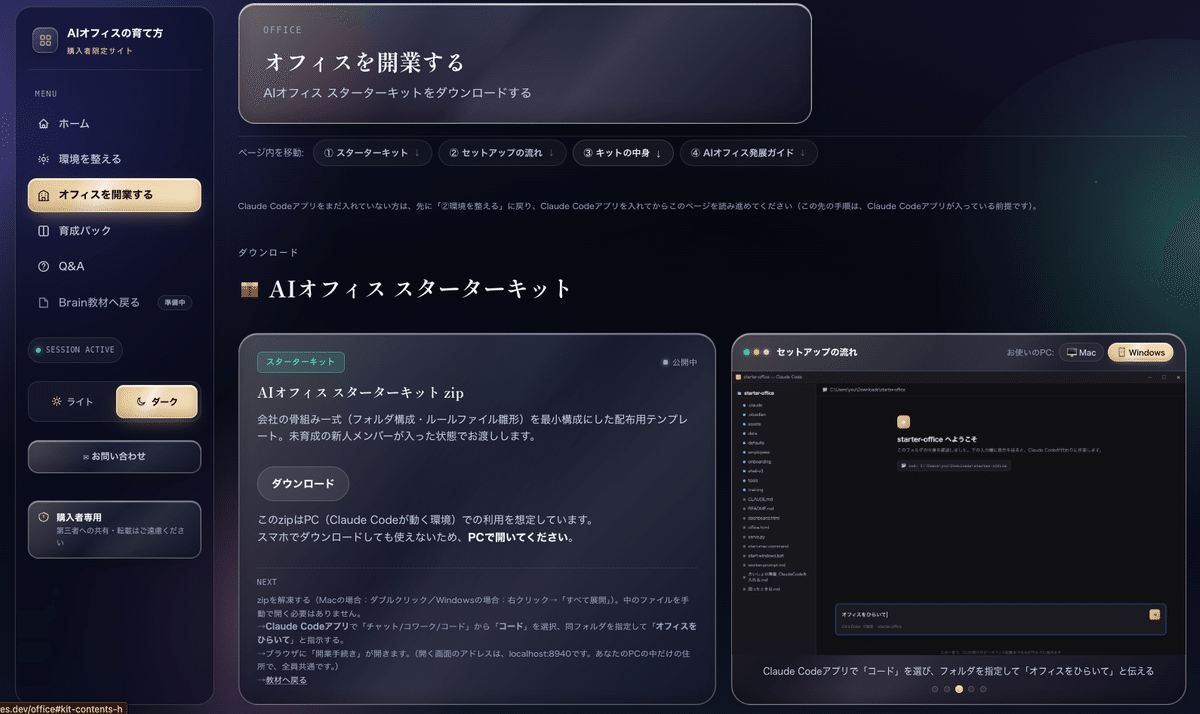The image size is (1200, 714).
Task: Jump to ④ AIオフィス発展ガイド section
Action: pyautogui.click(x=749, y=153)
